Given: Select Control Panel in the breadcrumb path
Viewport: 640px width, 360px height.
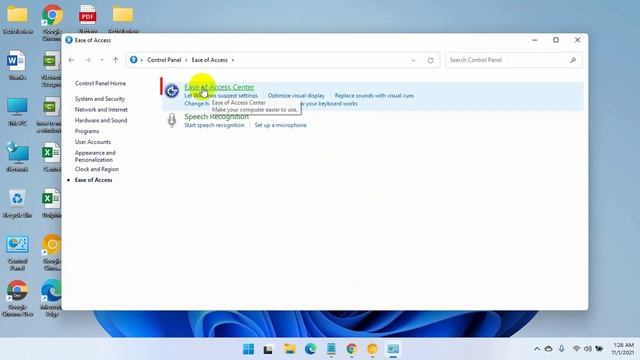Looking at the screenshot, I should coord(164,60).
